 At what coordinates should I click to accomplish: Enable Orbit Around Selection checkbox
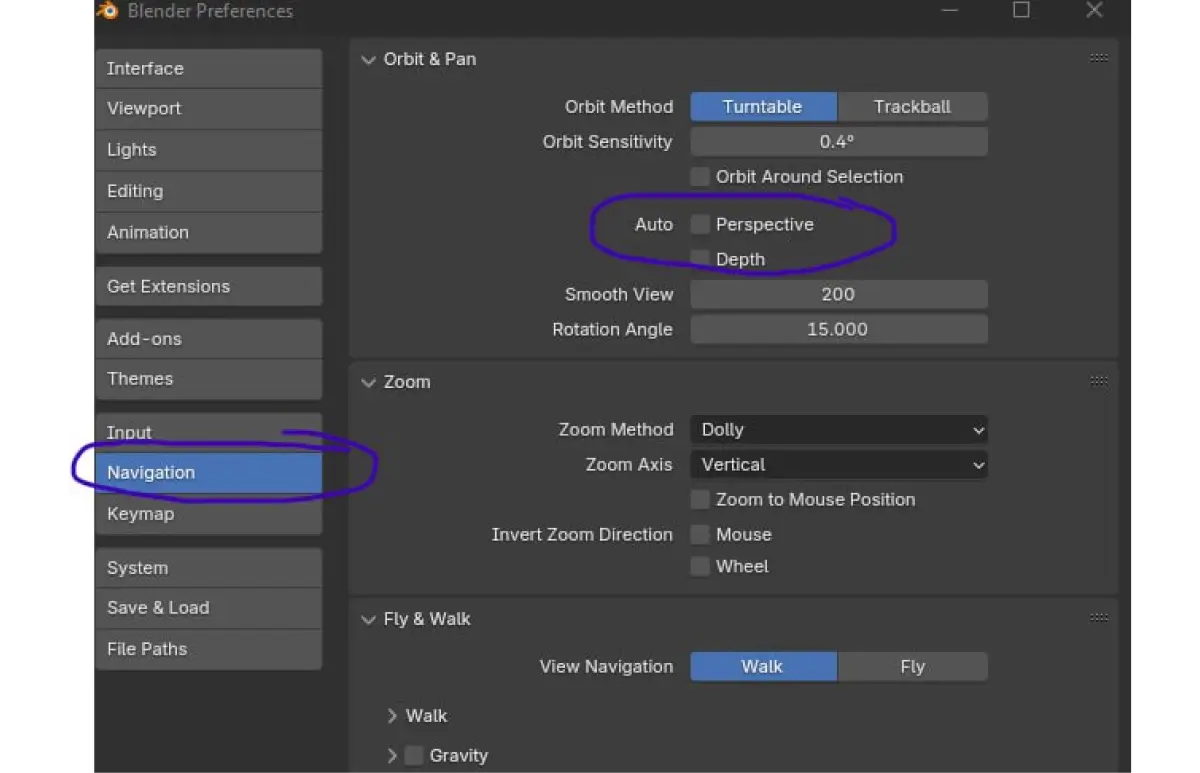[700, 177]
